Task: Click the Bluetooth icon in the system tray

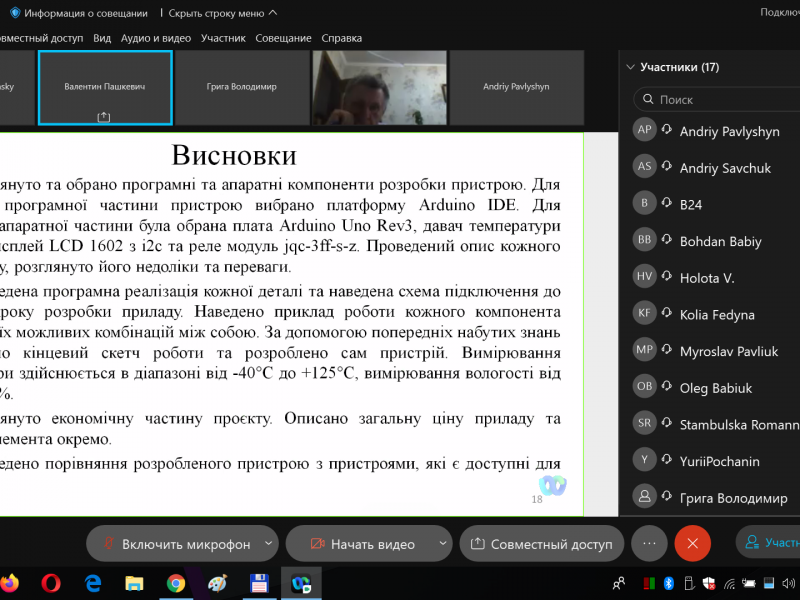Action: click(669, 582)
